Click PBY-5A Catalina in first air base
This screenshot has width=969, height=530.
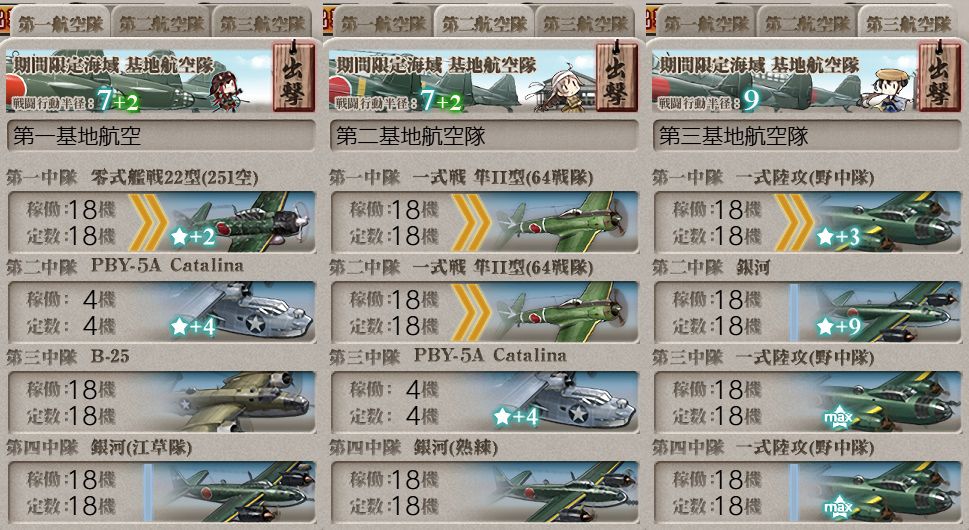161,312
